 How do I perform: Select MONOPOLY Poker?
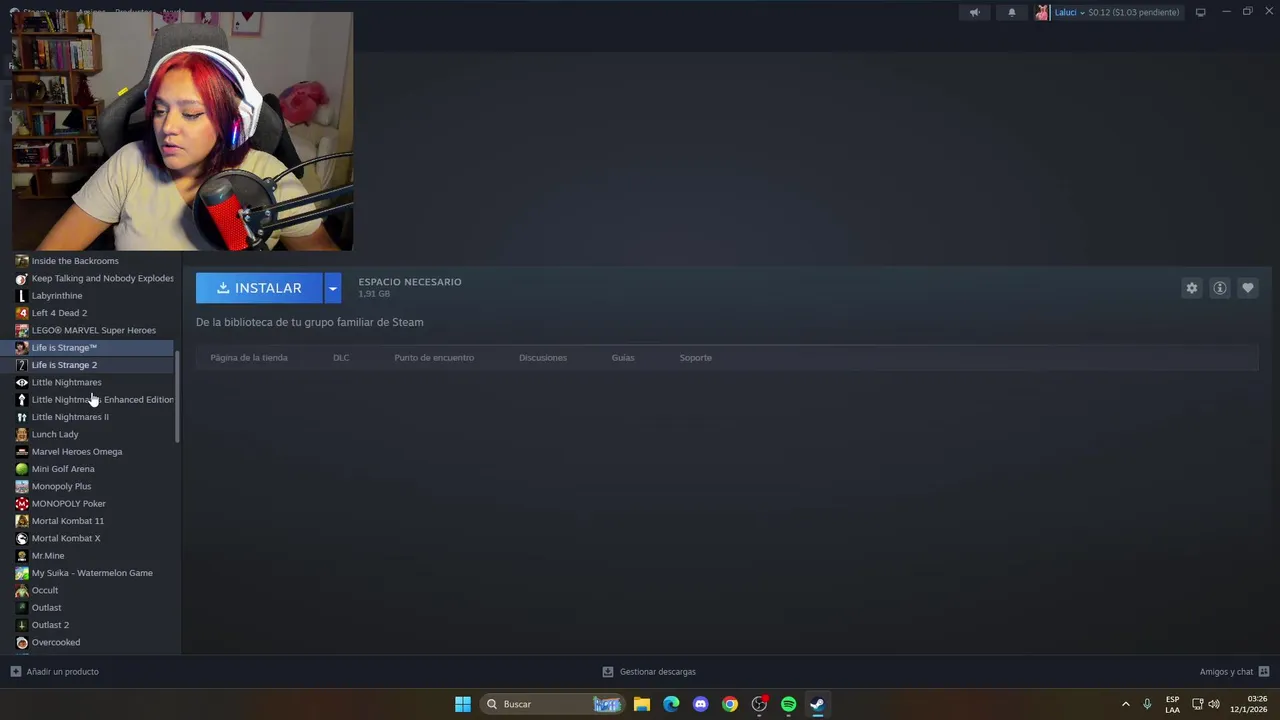(68, 504)
